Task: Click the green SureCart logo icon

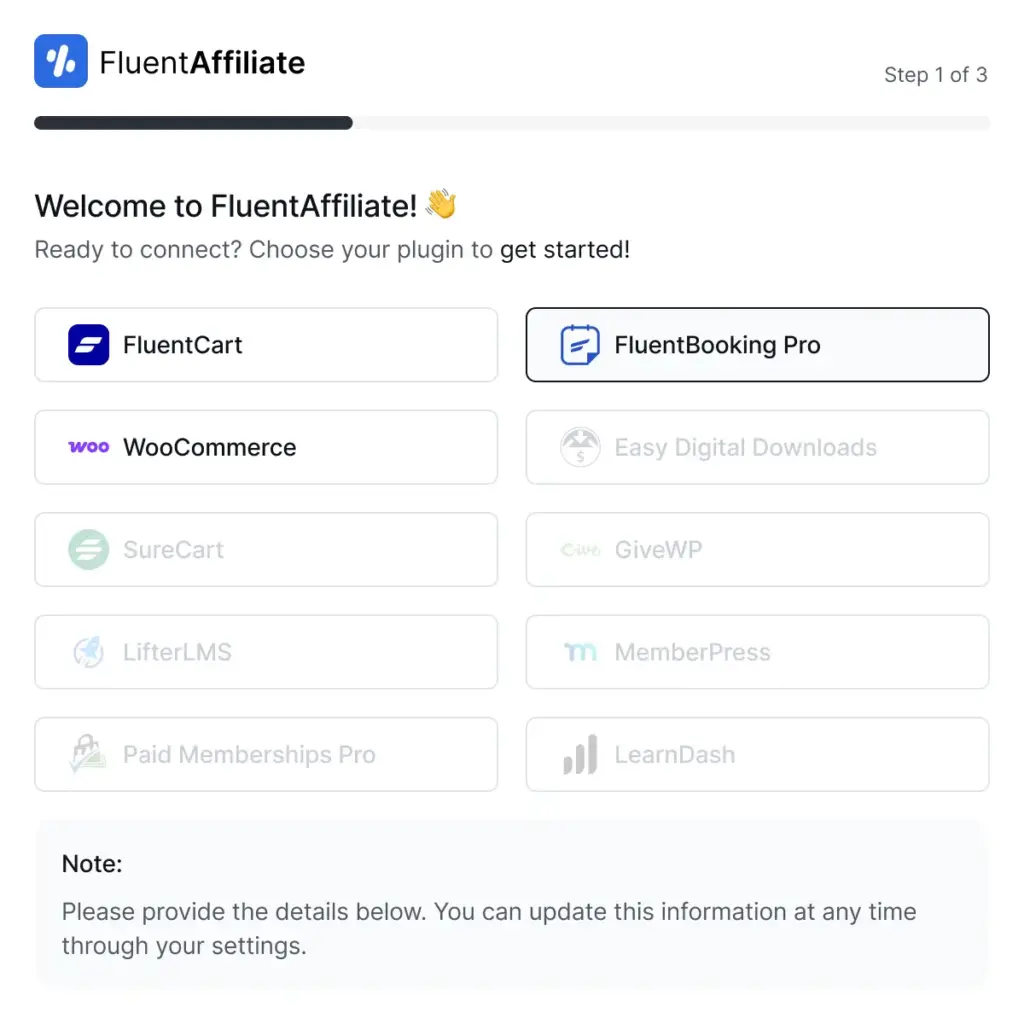Action: tap(88, 549)
